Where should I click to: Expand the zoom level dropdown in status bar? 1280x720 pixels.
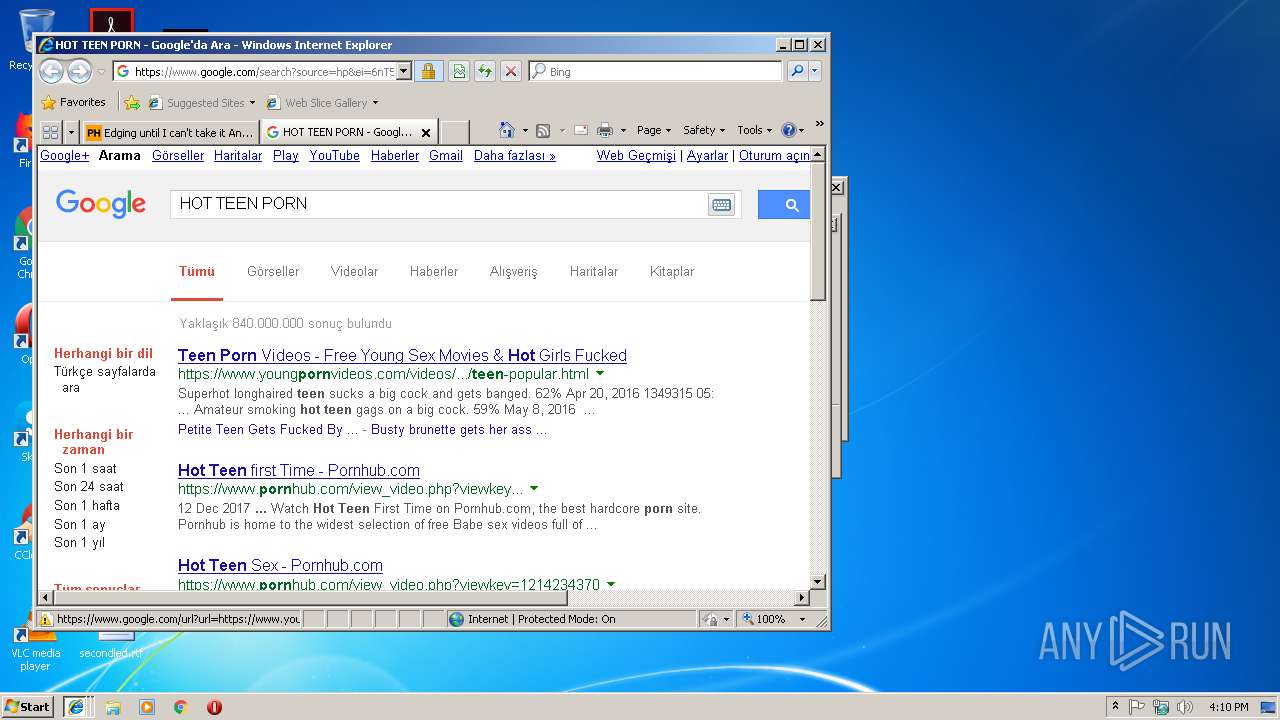[x=802, y=619]
